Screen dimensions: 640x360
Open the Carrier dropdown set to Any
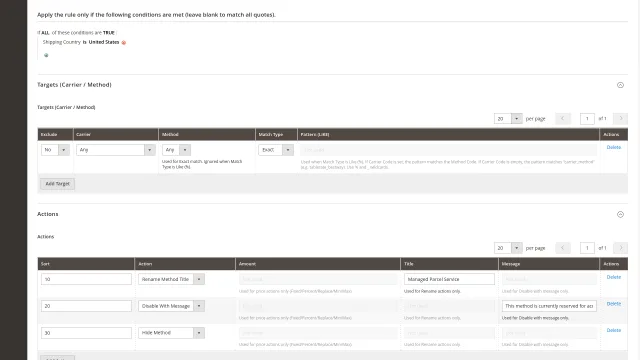[x=116, y=150]
